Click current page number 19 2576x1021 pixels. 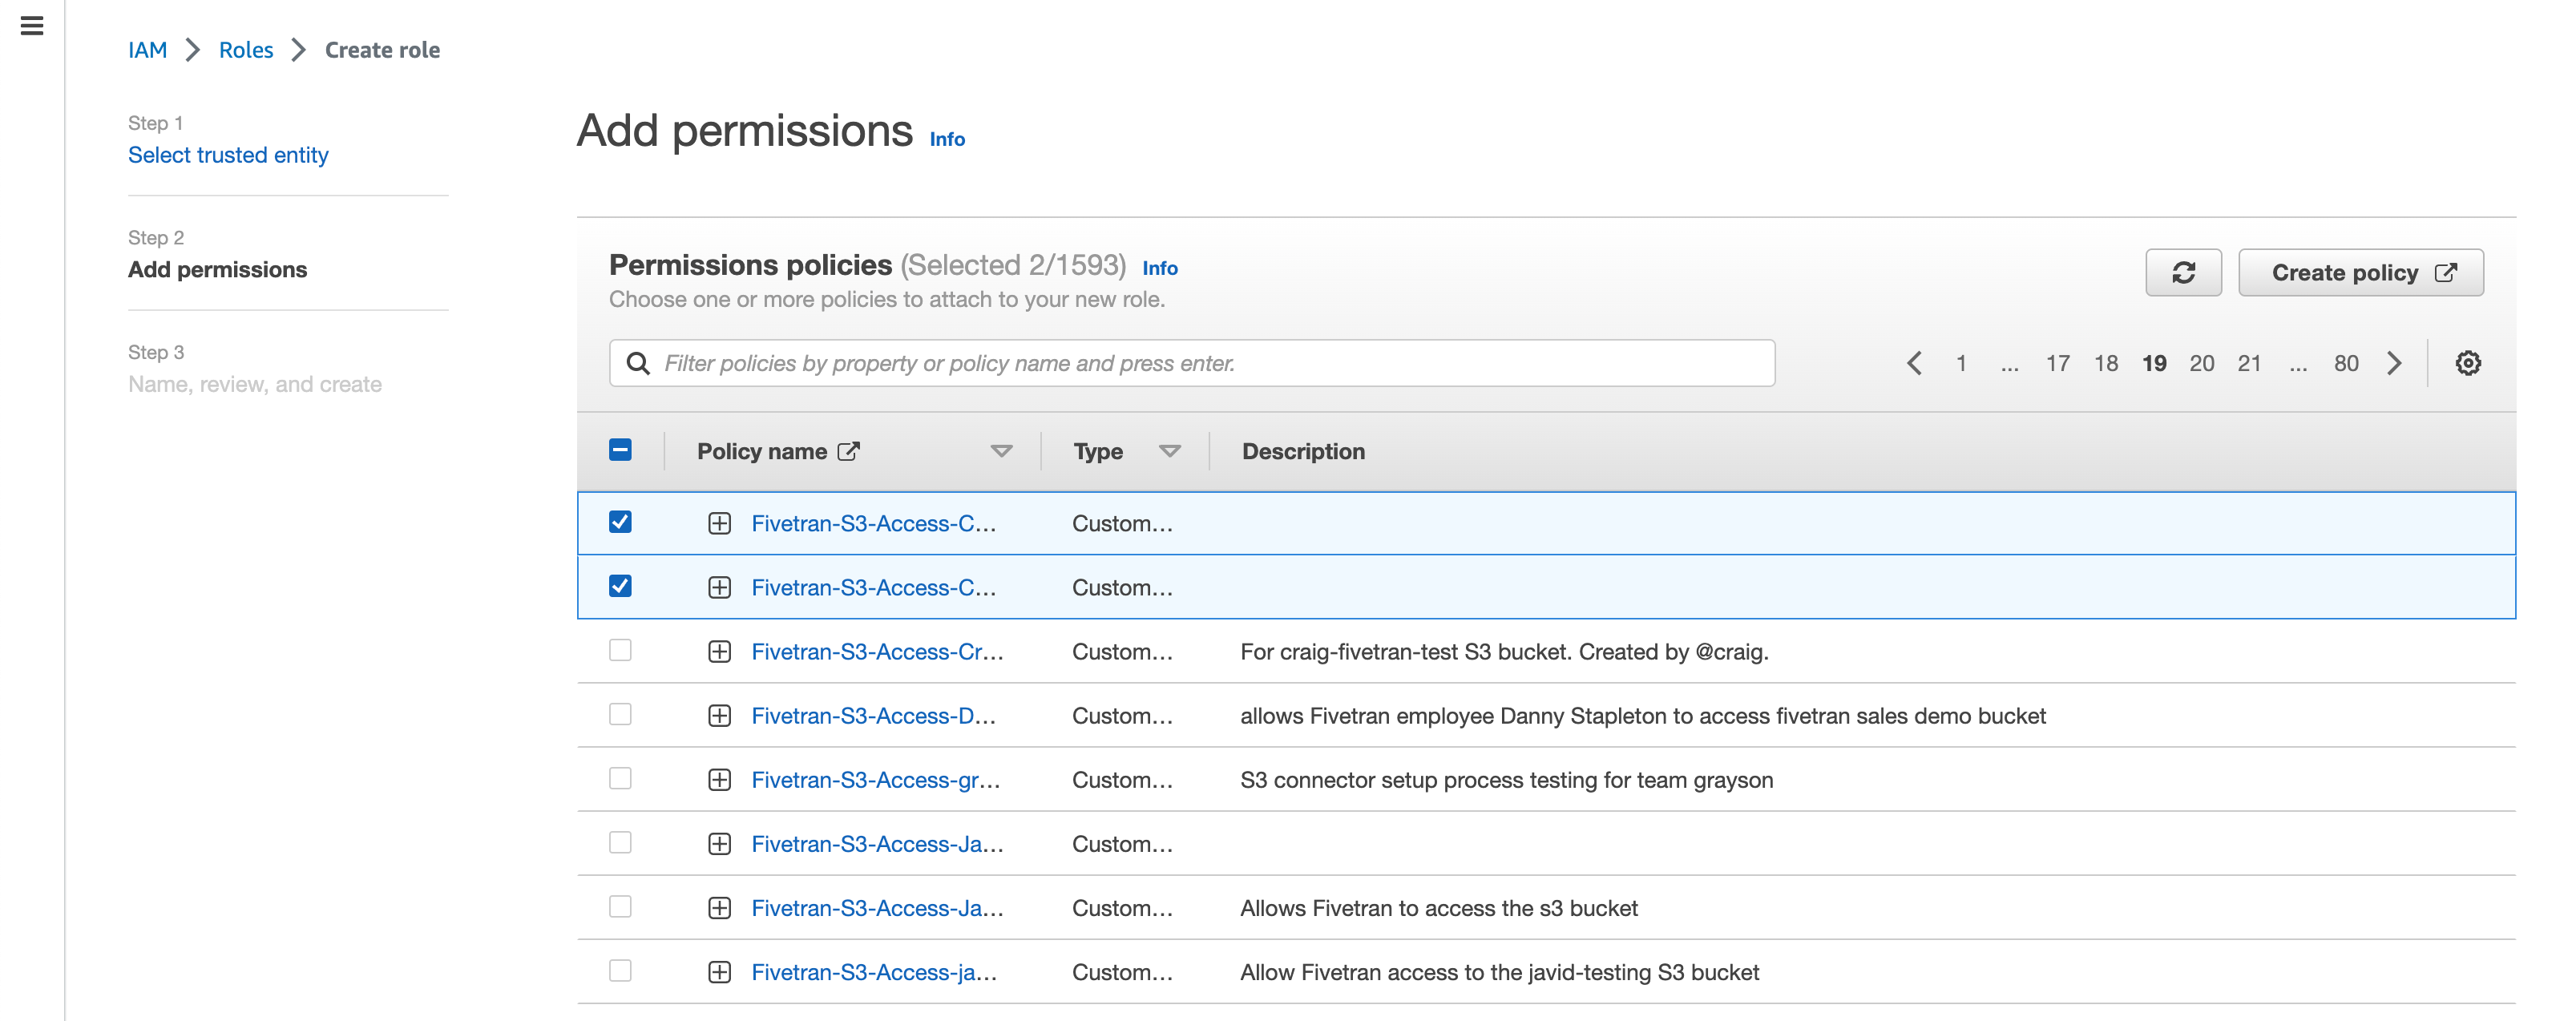2154,363
